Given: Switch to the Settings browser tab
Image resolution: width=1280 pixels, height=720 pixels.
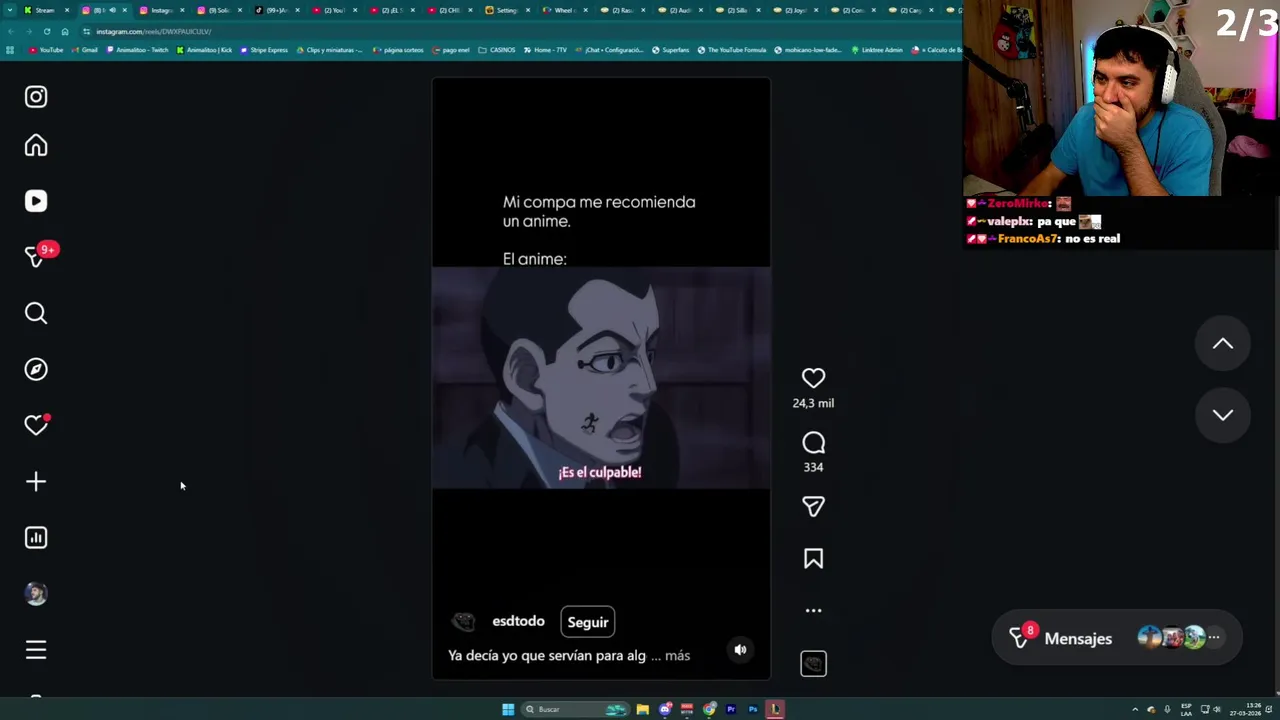Looking at the screenshot, I should coord(507,10).
